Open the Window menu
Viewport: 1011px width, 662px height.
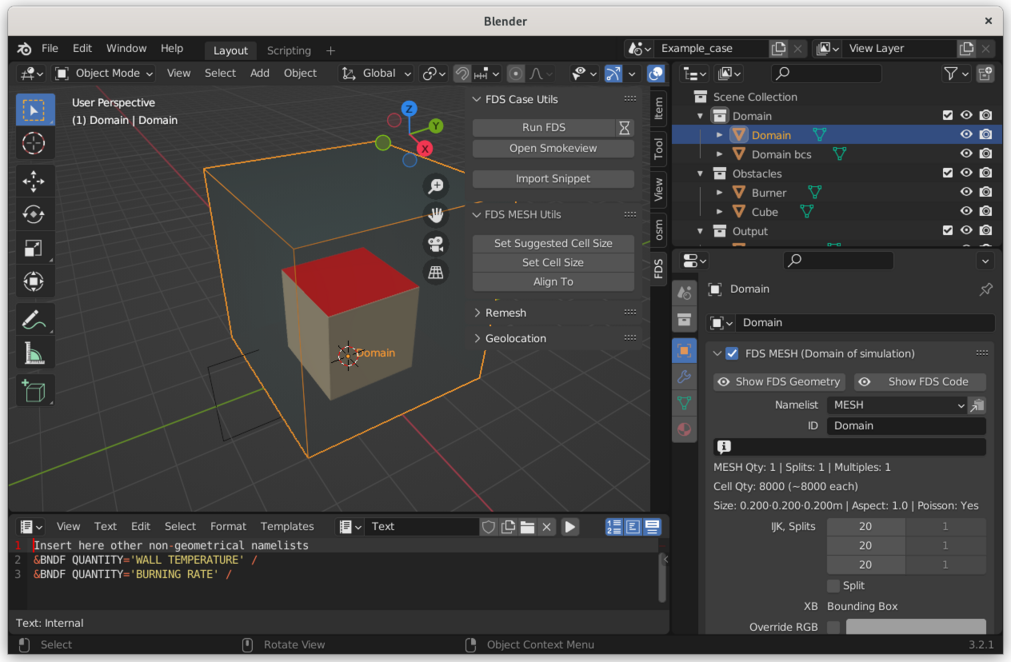[126, 48]
